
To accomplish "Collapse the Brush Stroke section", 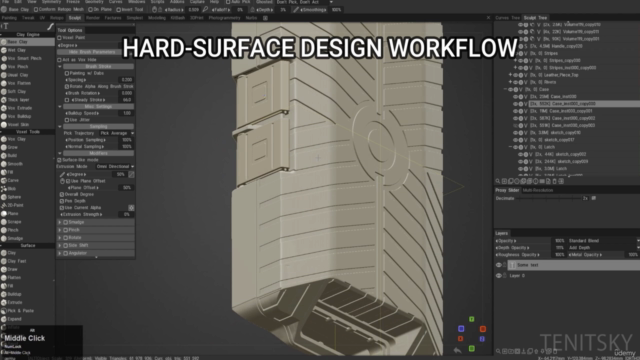I will click(x=60, y=67).
